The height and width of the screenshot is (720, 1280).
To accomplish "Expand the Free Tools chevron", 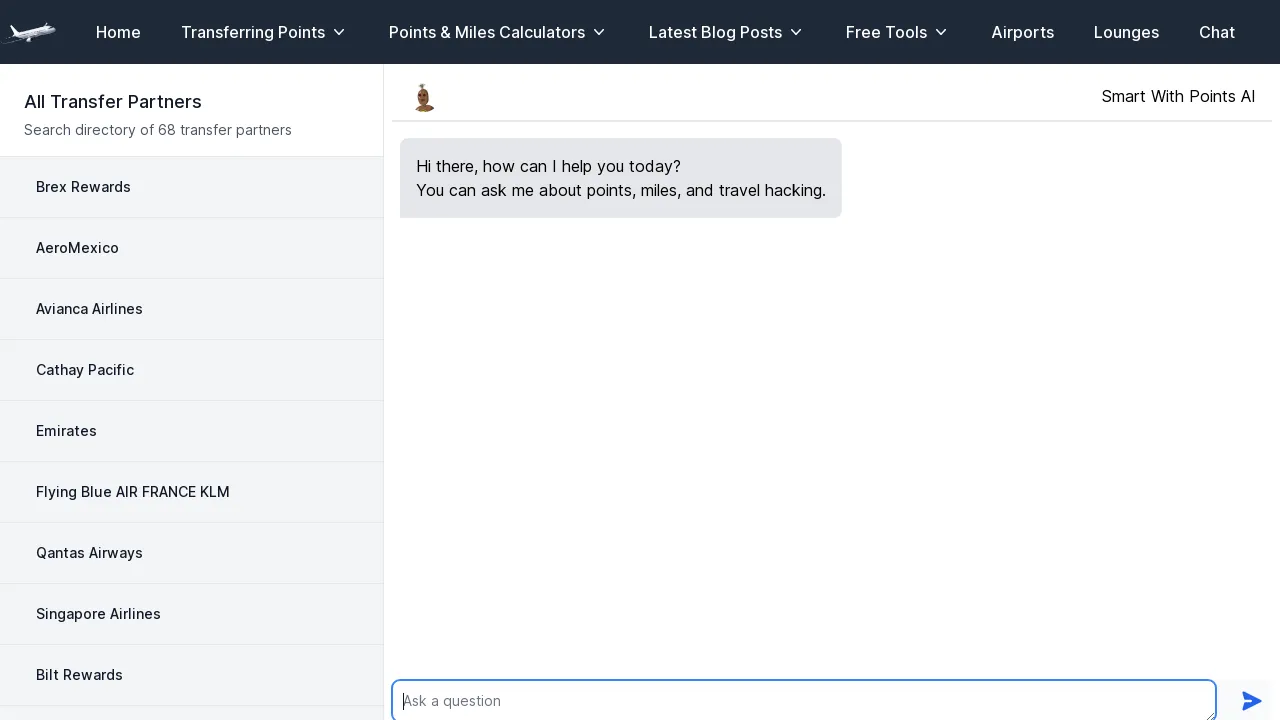I will (x=941, y=32).
